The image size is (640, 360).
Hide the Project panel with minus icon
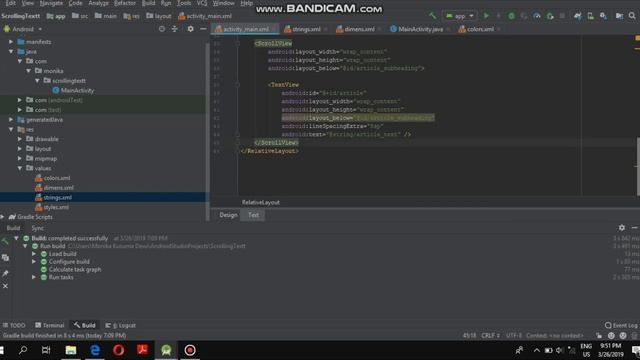pos(203,29)
